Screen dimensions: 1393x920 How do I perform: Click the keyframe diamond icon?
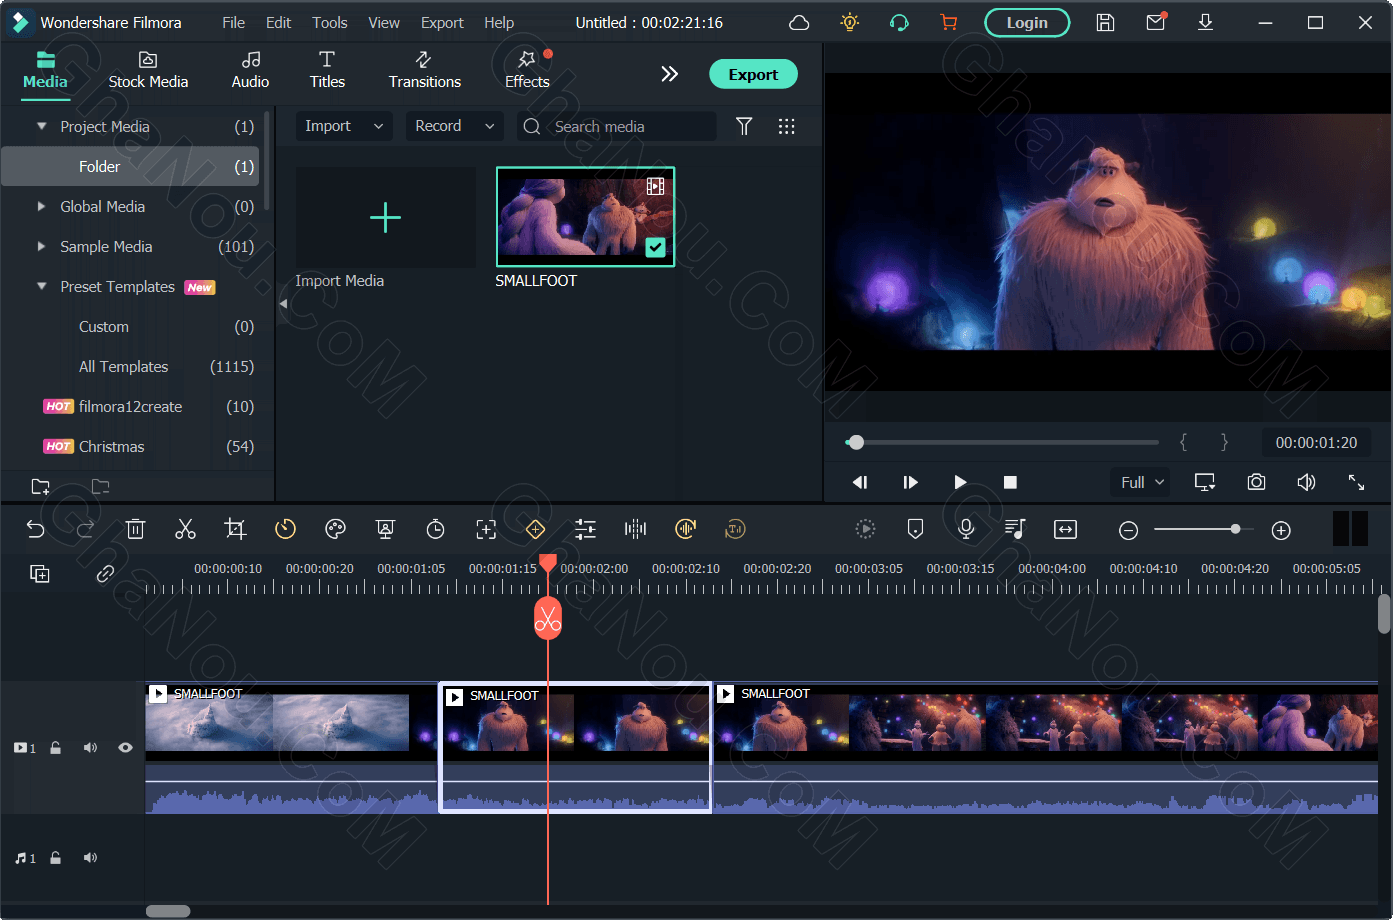[x=535, y=529]
